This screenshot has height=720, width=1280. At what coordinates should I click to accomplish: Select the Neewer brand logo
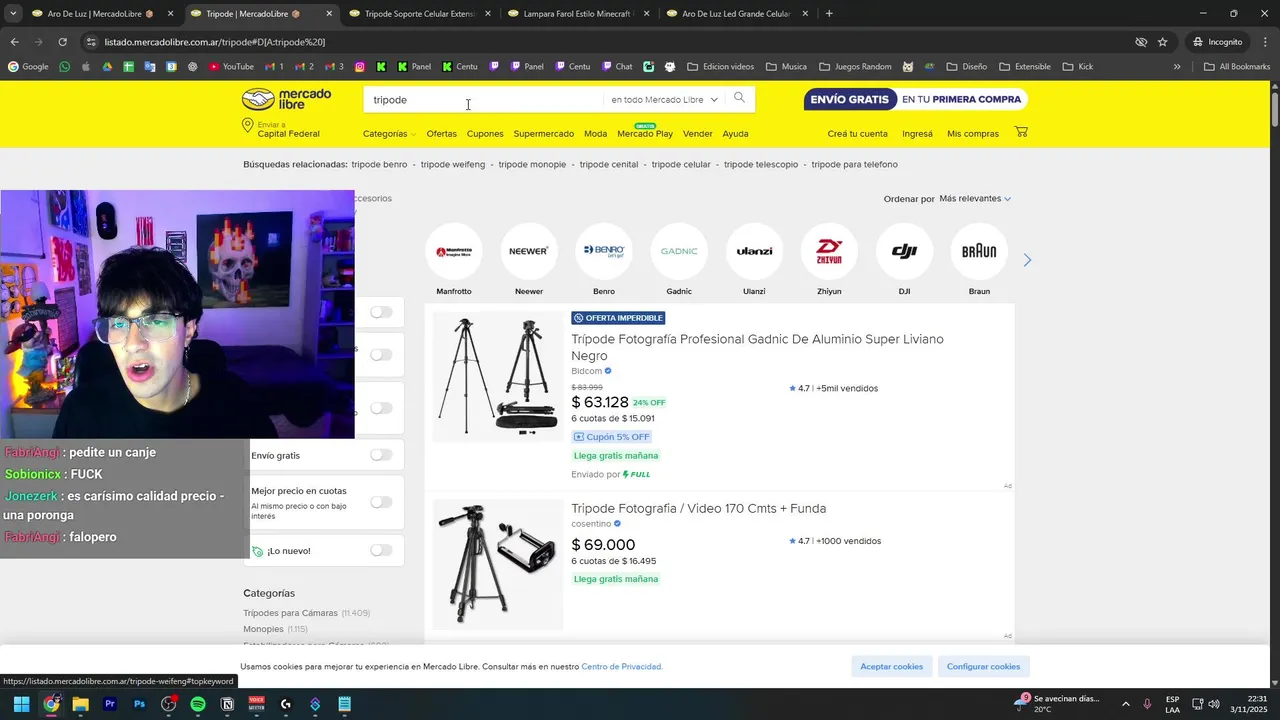click(x=529, y=251)
